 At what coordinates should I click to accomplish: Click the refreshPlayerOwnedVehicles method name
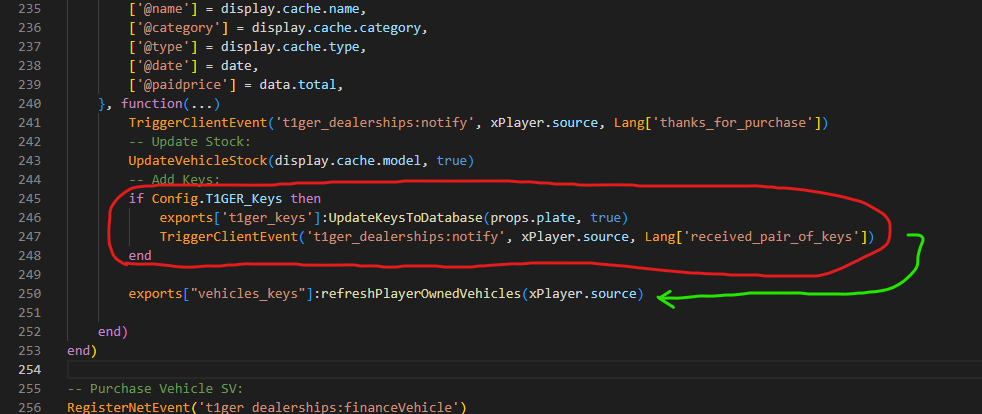tap(421, 294)
